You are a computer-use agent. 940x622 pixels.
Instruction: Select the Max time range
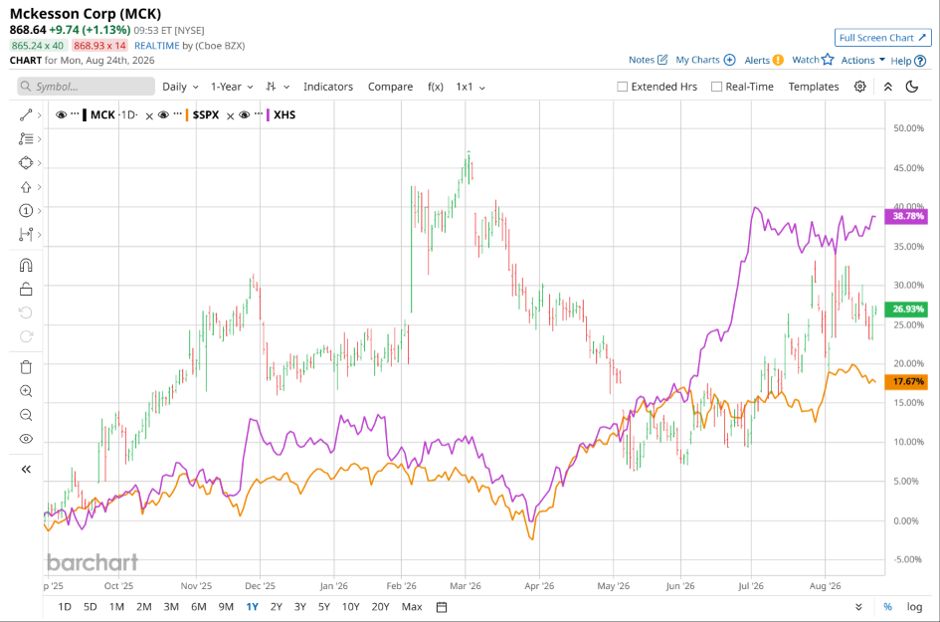tap(412, 607)
